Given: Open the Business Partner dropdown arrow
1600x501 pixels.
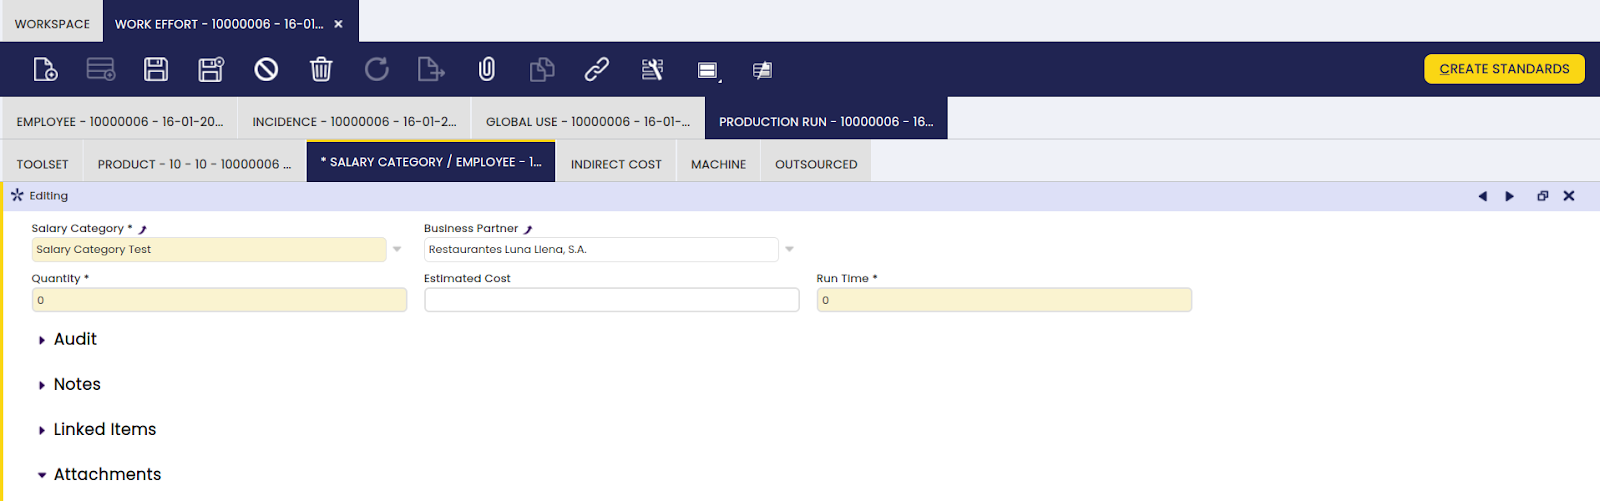Looking at the screenshot, I should pos(789,249).
